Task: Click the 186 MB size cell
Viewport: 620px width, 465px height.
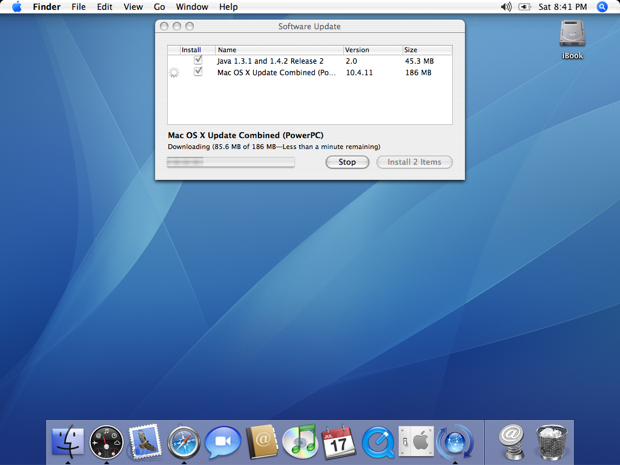Action: click(418, 72)
